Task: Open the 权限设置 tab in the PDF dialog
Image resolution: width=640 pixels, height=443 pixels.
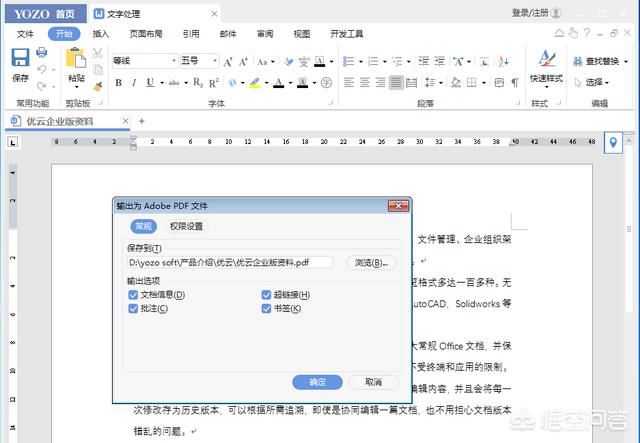Action: click(x=187, y=226)
